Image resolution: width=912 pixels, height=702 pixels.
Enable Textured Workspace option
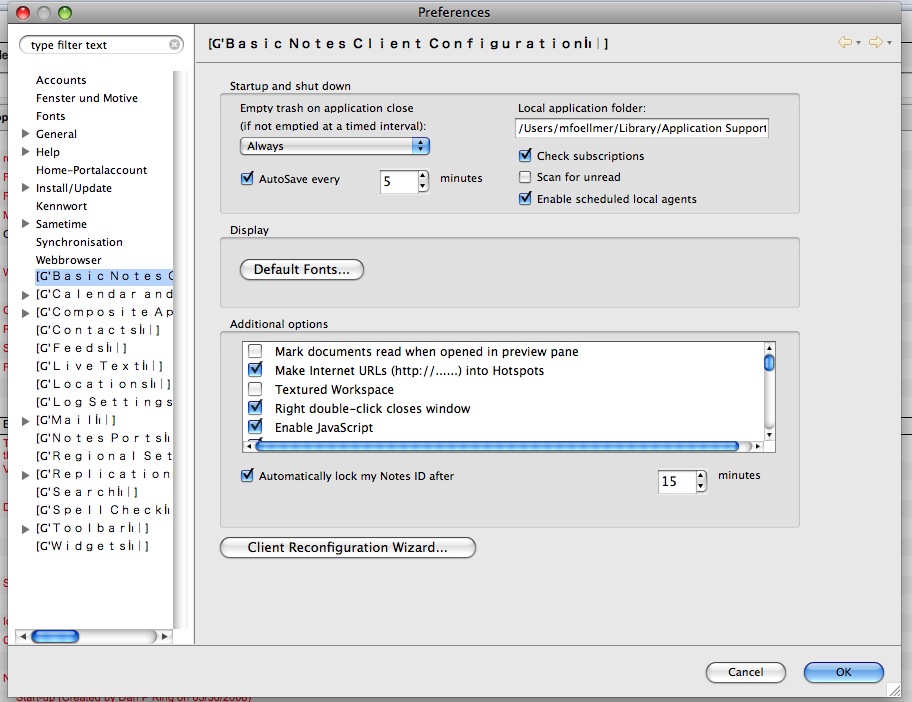(255, 389)
